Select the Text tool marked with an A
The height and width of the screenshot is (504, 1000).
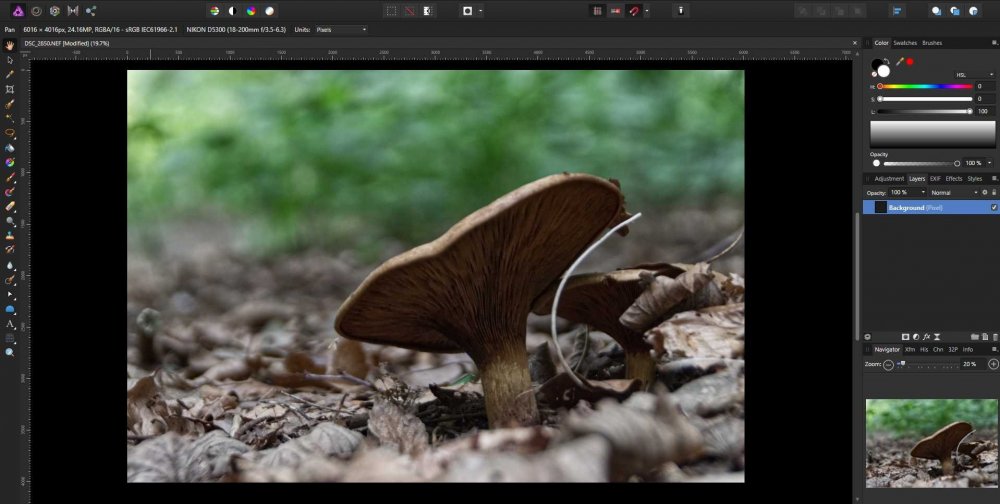[x=9, y=324]
